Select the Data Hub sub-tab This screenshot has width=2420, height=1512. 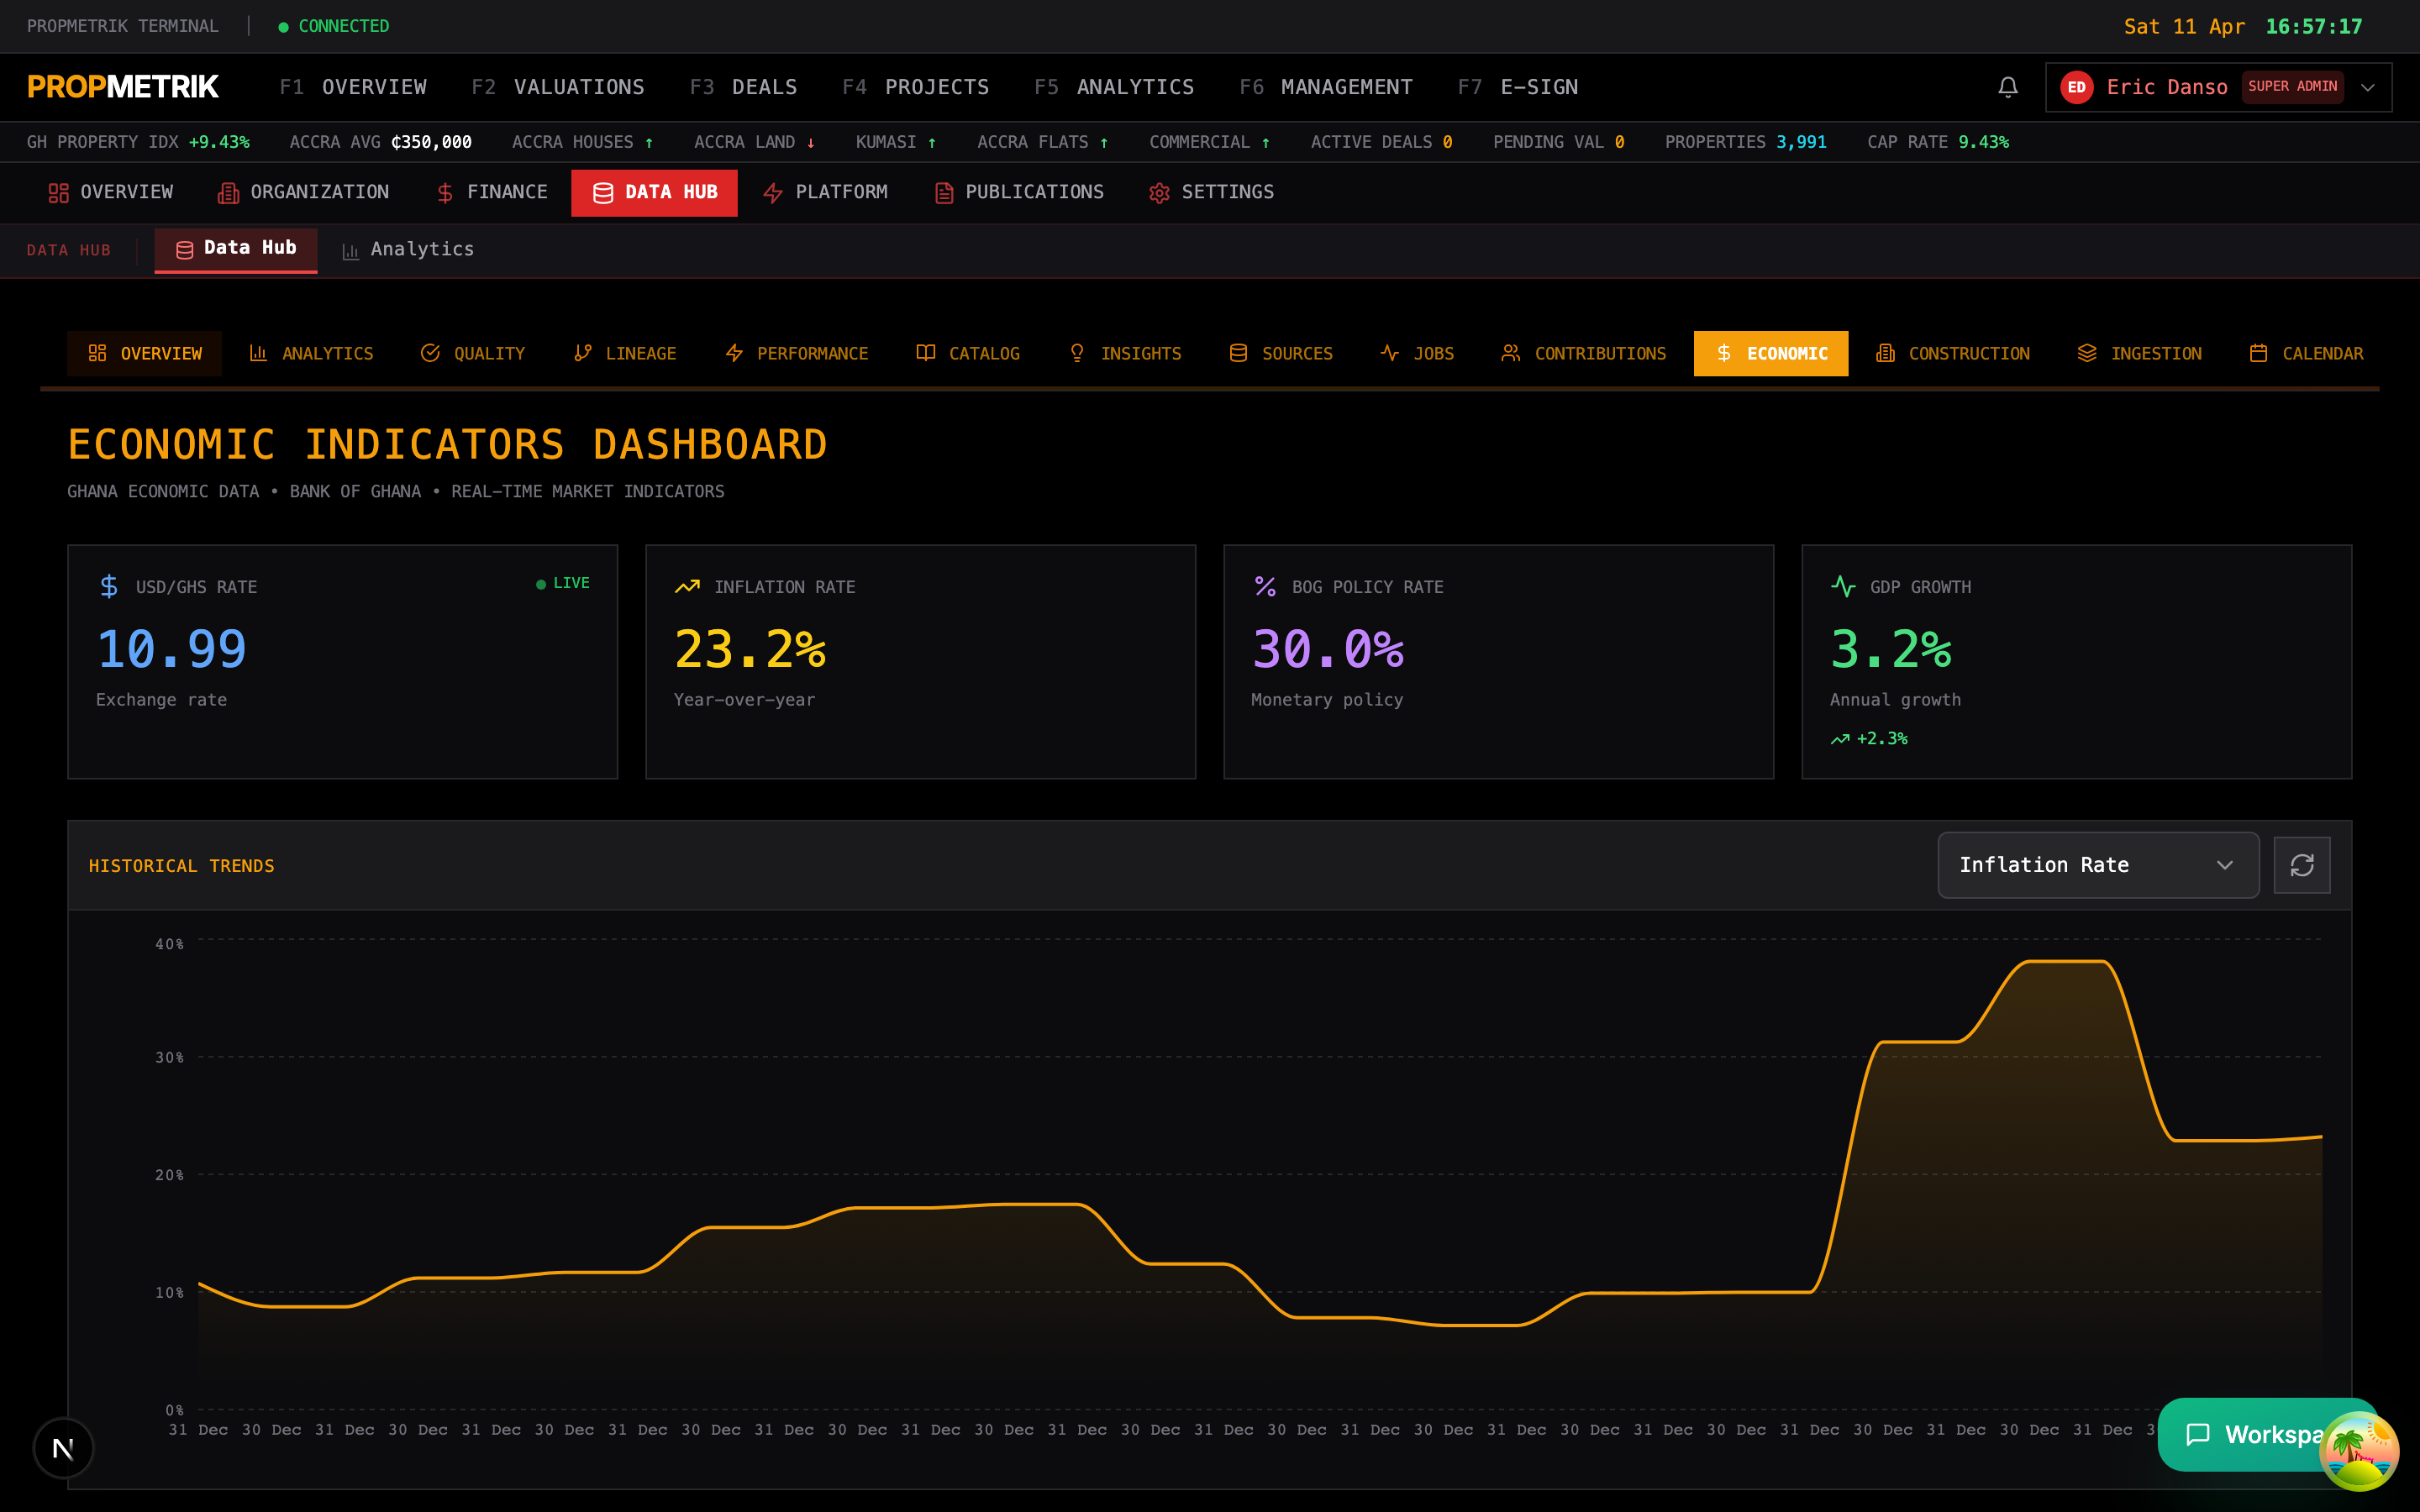pyautogui.click(x=236, y=249)
